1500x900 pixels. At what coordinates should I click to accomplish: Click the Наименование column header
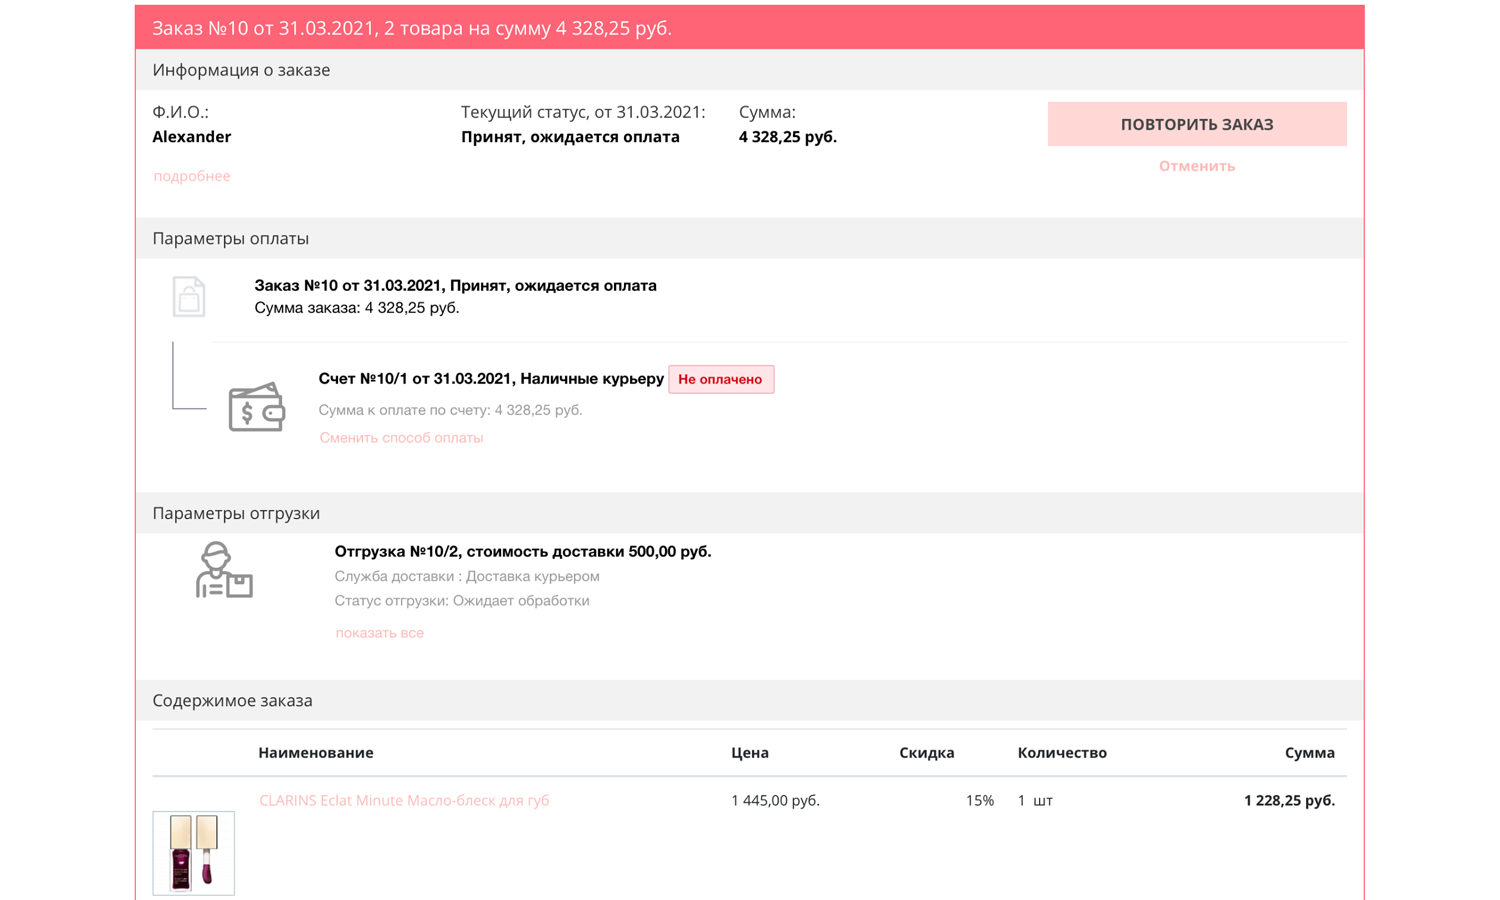pyautogui.click(x=315, y=753)
